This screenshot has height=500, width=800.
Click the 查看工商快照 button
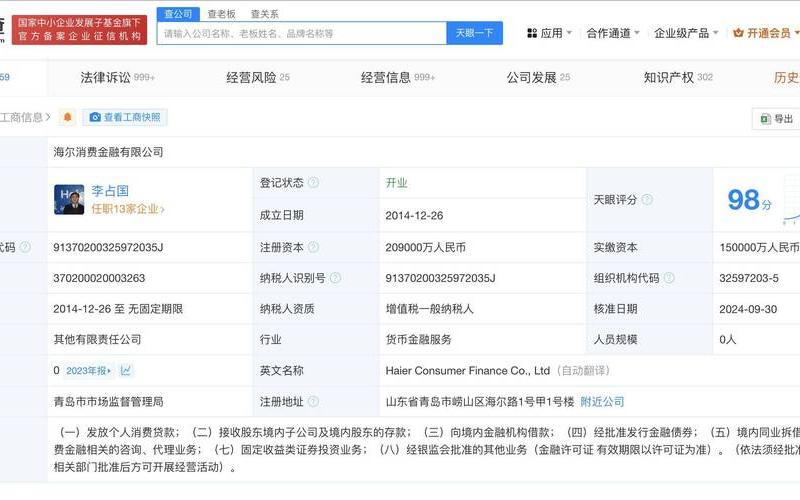pyautogui.click(x=125, y=117)
